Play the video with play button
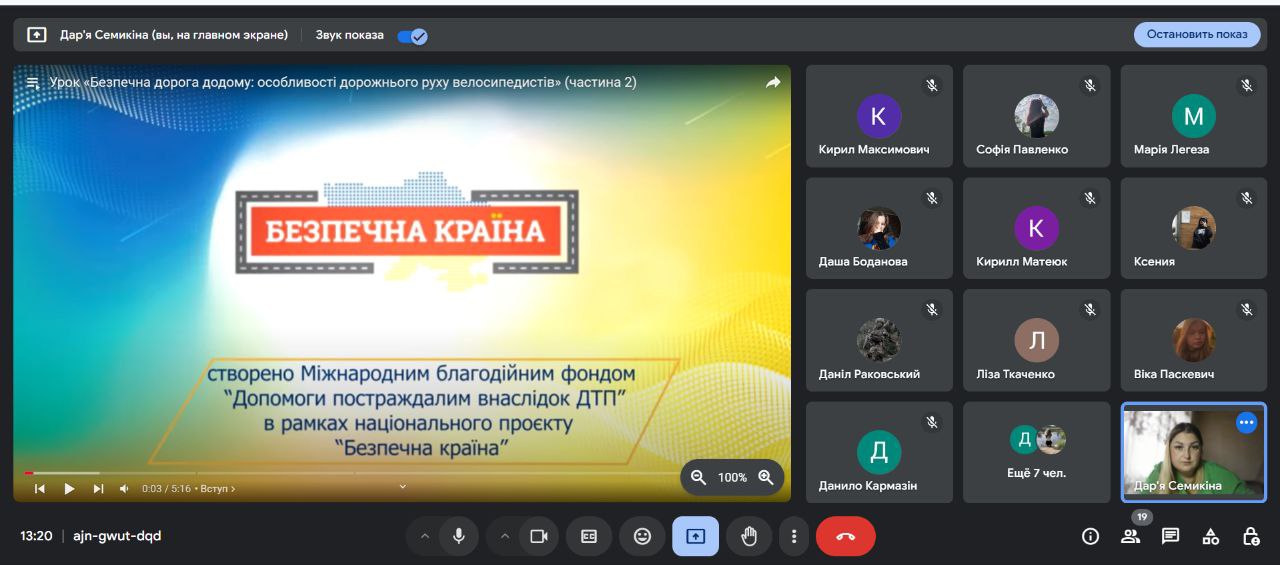 [x=69, y=488]
